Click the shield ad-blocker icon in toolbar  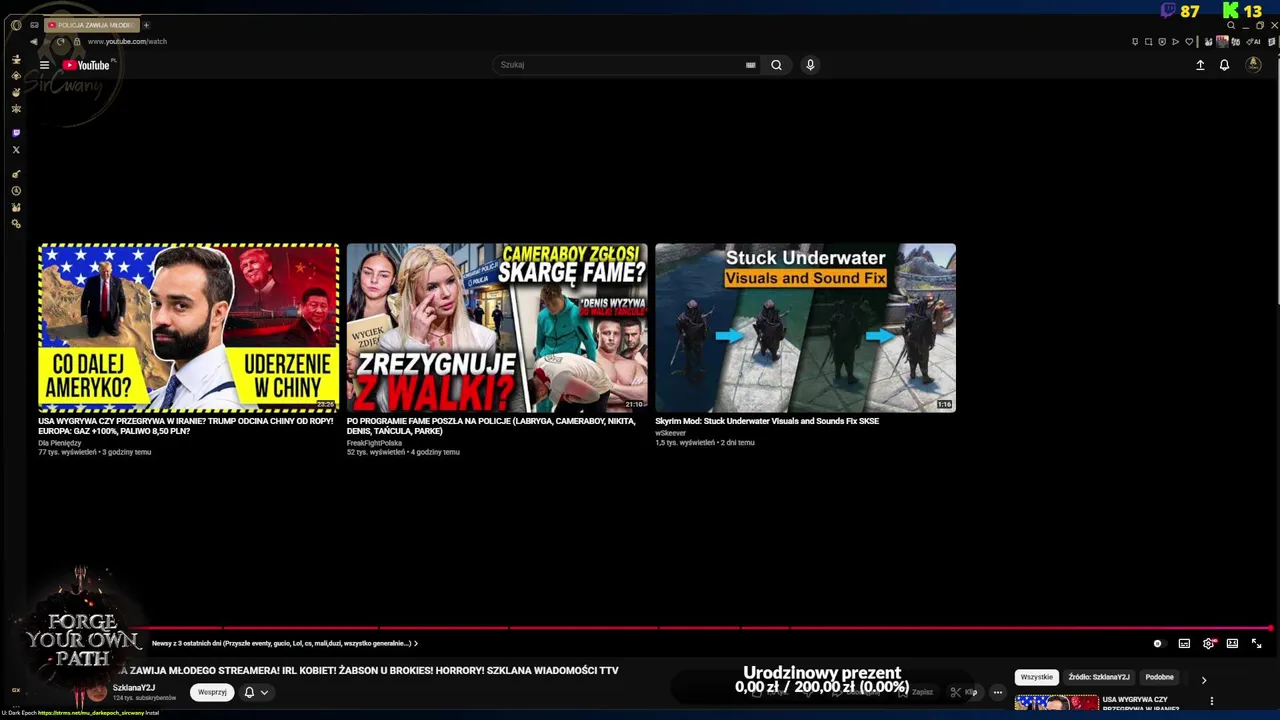1162,42
